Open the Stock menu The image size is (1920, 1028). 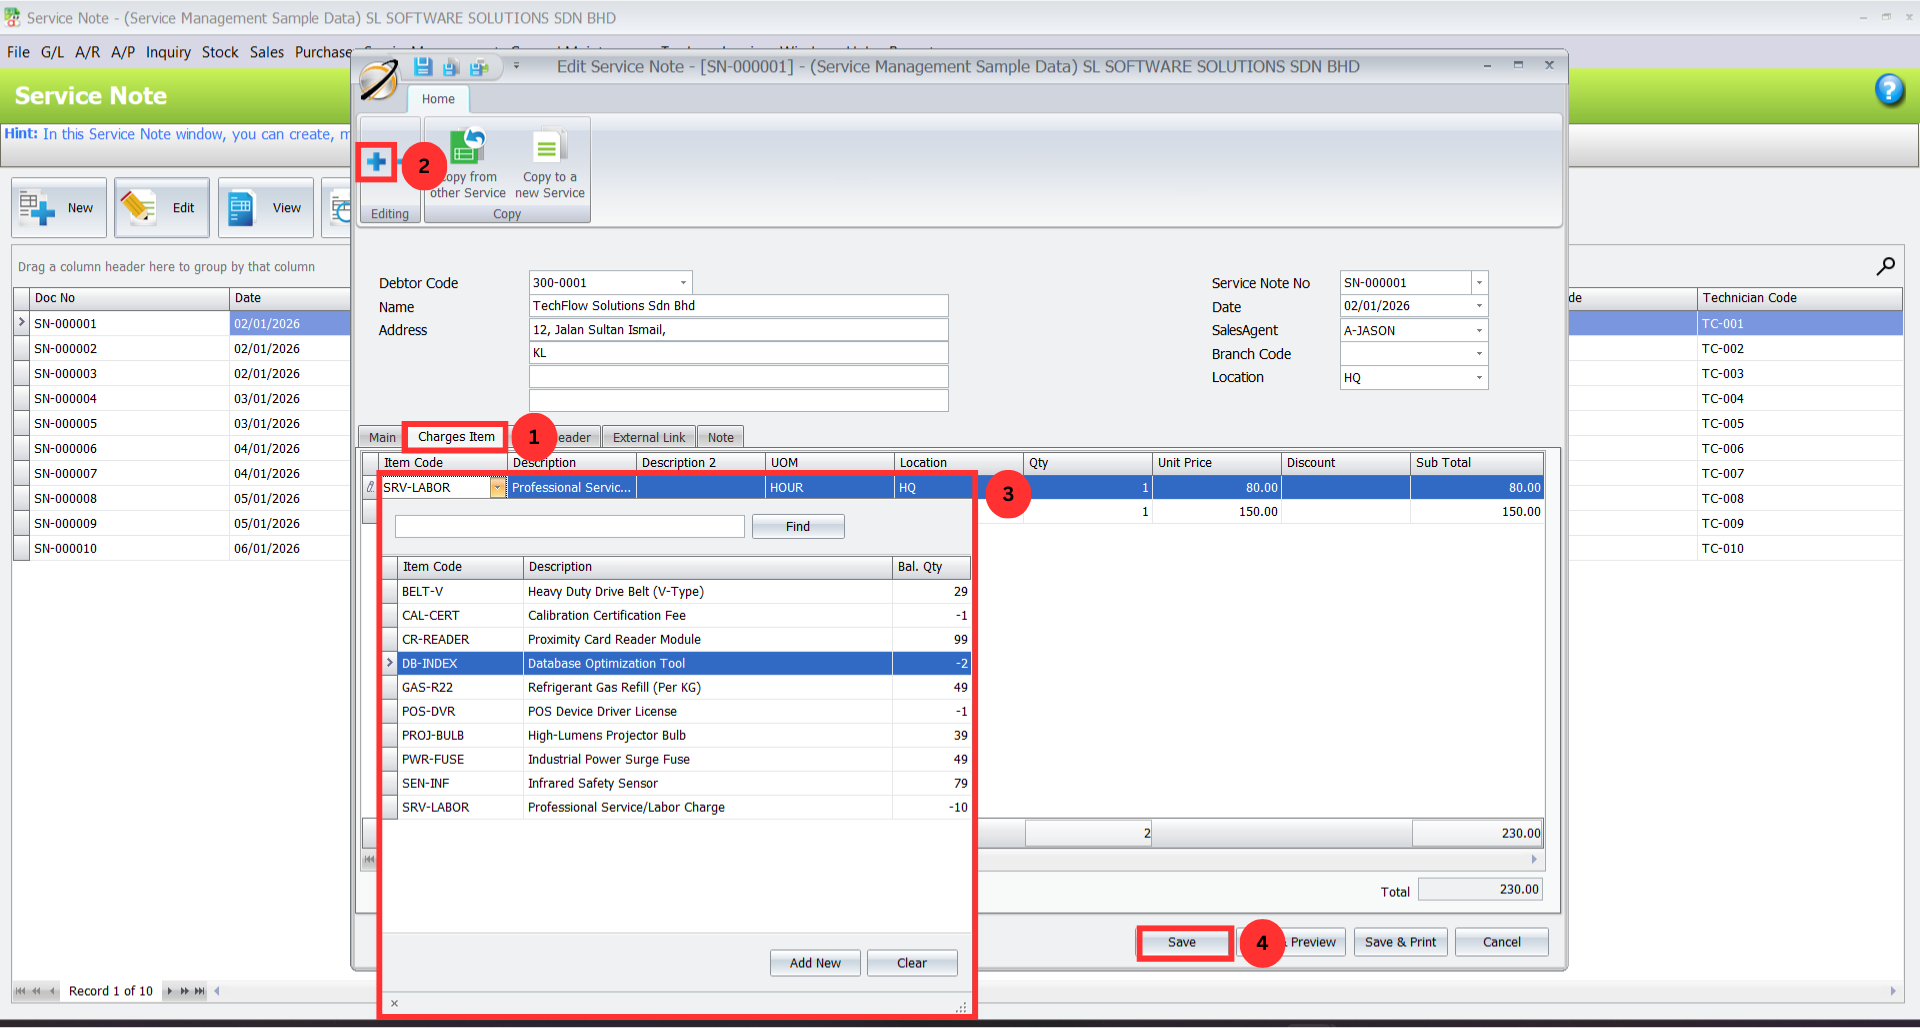point(220,52)
